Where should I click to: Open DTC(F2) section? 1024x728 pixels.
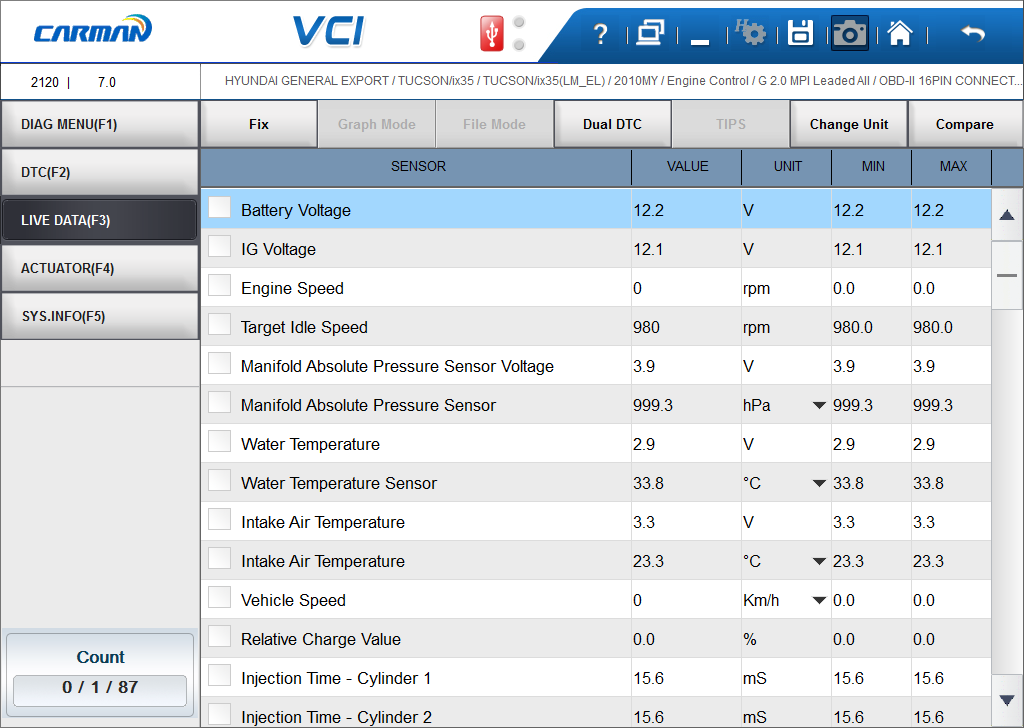tap(99, 172)
